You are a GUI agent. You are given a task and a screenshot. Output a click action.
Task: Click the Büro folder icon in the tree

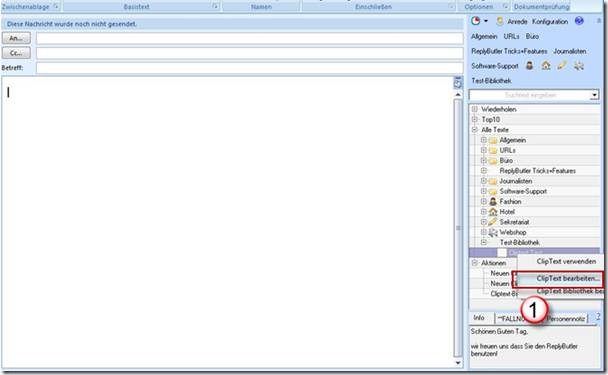tap(493, 161)
